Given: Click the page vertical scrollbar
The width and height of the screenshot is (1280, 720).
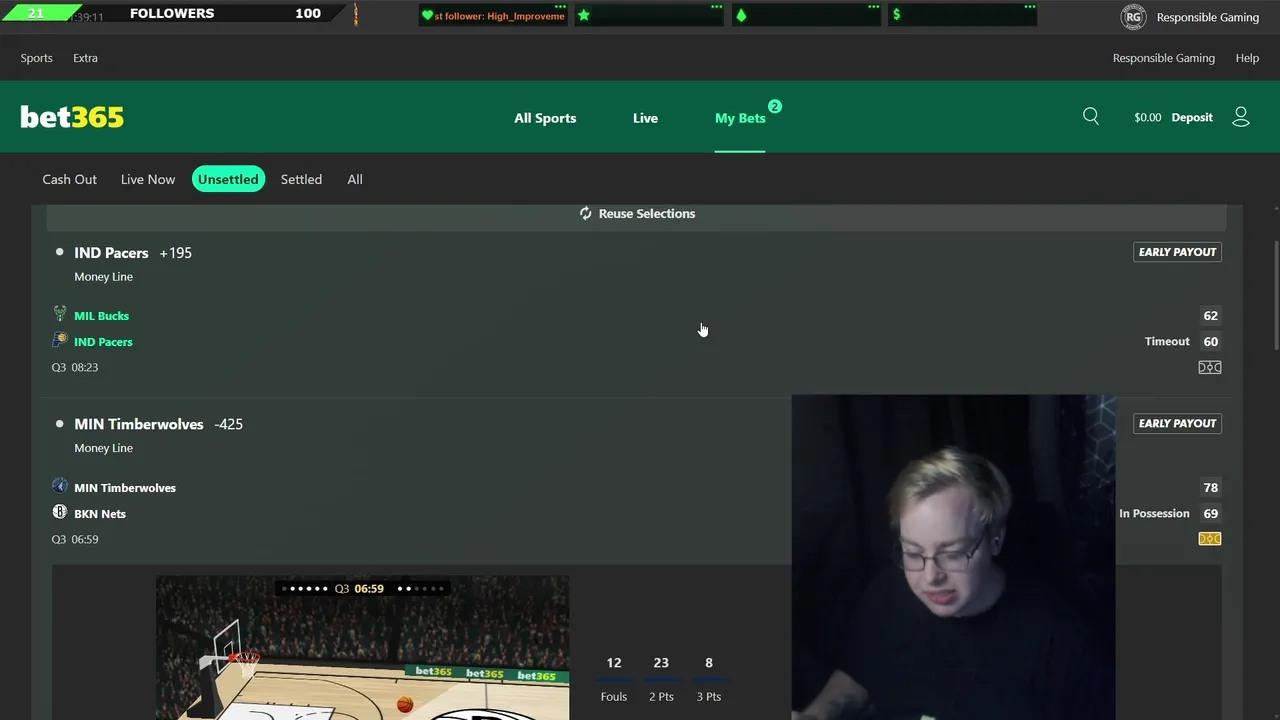Looking at the screenshot, I should point(1275,294).
